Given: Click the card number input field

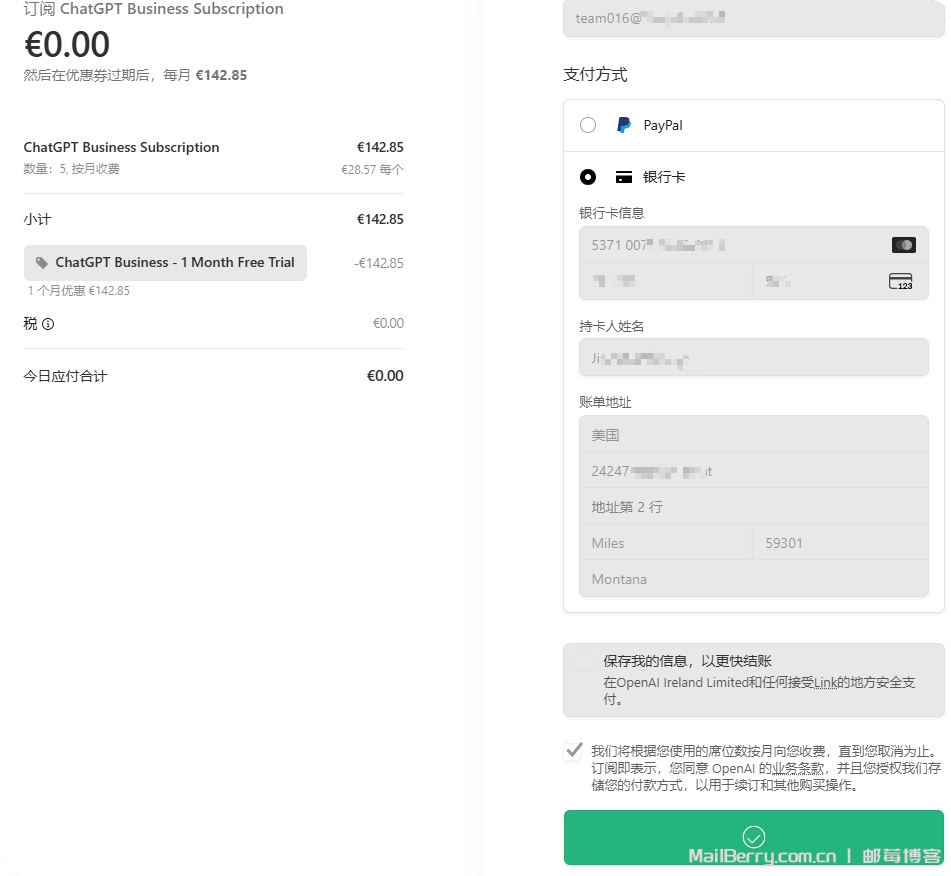Looking at the screenshot, I should coord(730,245).
